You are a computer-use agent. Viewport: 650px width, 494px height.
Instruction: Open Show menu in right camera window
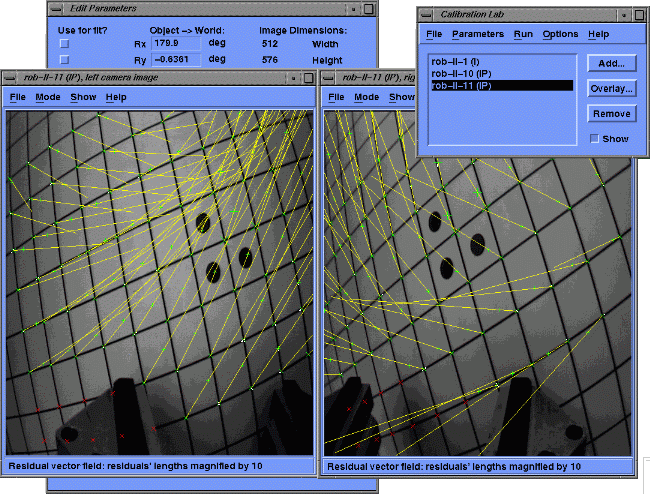point(401,97)
